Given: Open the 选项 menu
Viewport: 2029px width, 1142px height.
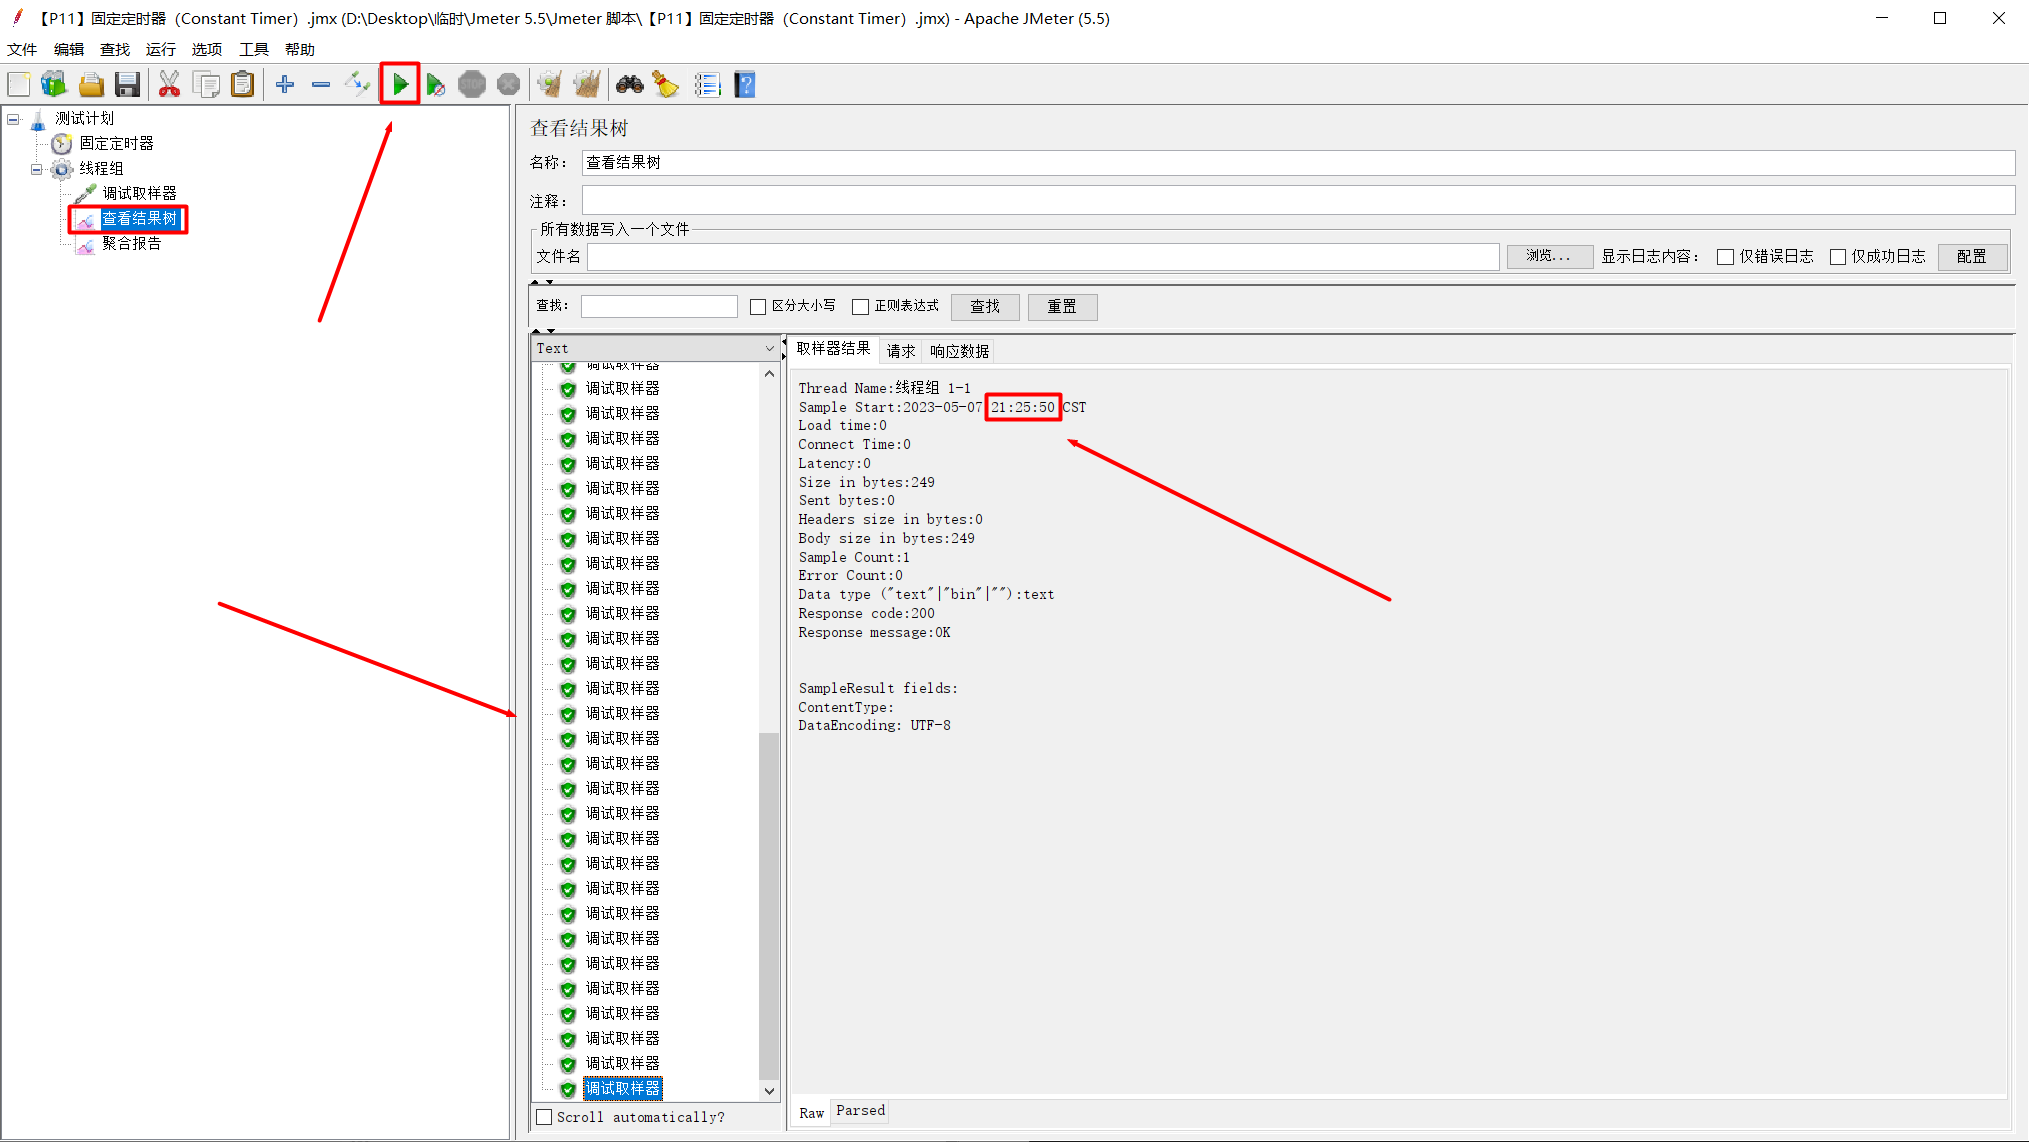Looking at the screenshot, I should 207,49.
